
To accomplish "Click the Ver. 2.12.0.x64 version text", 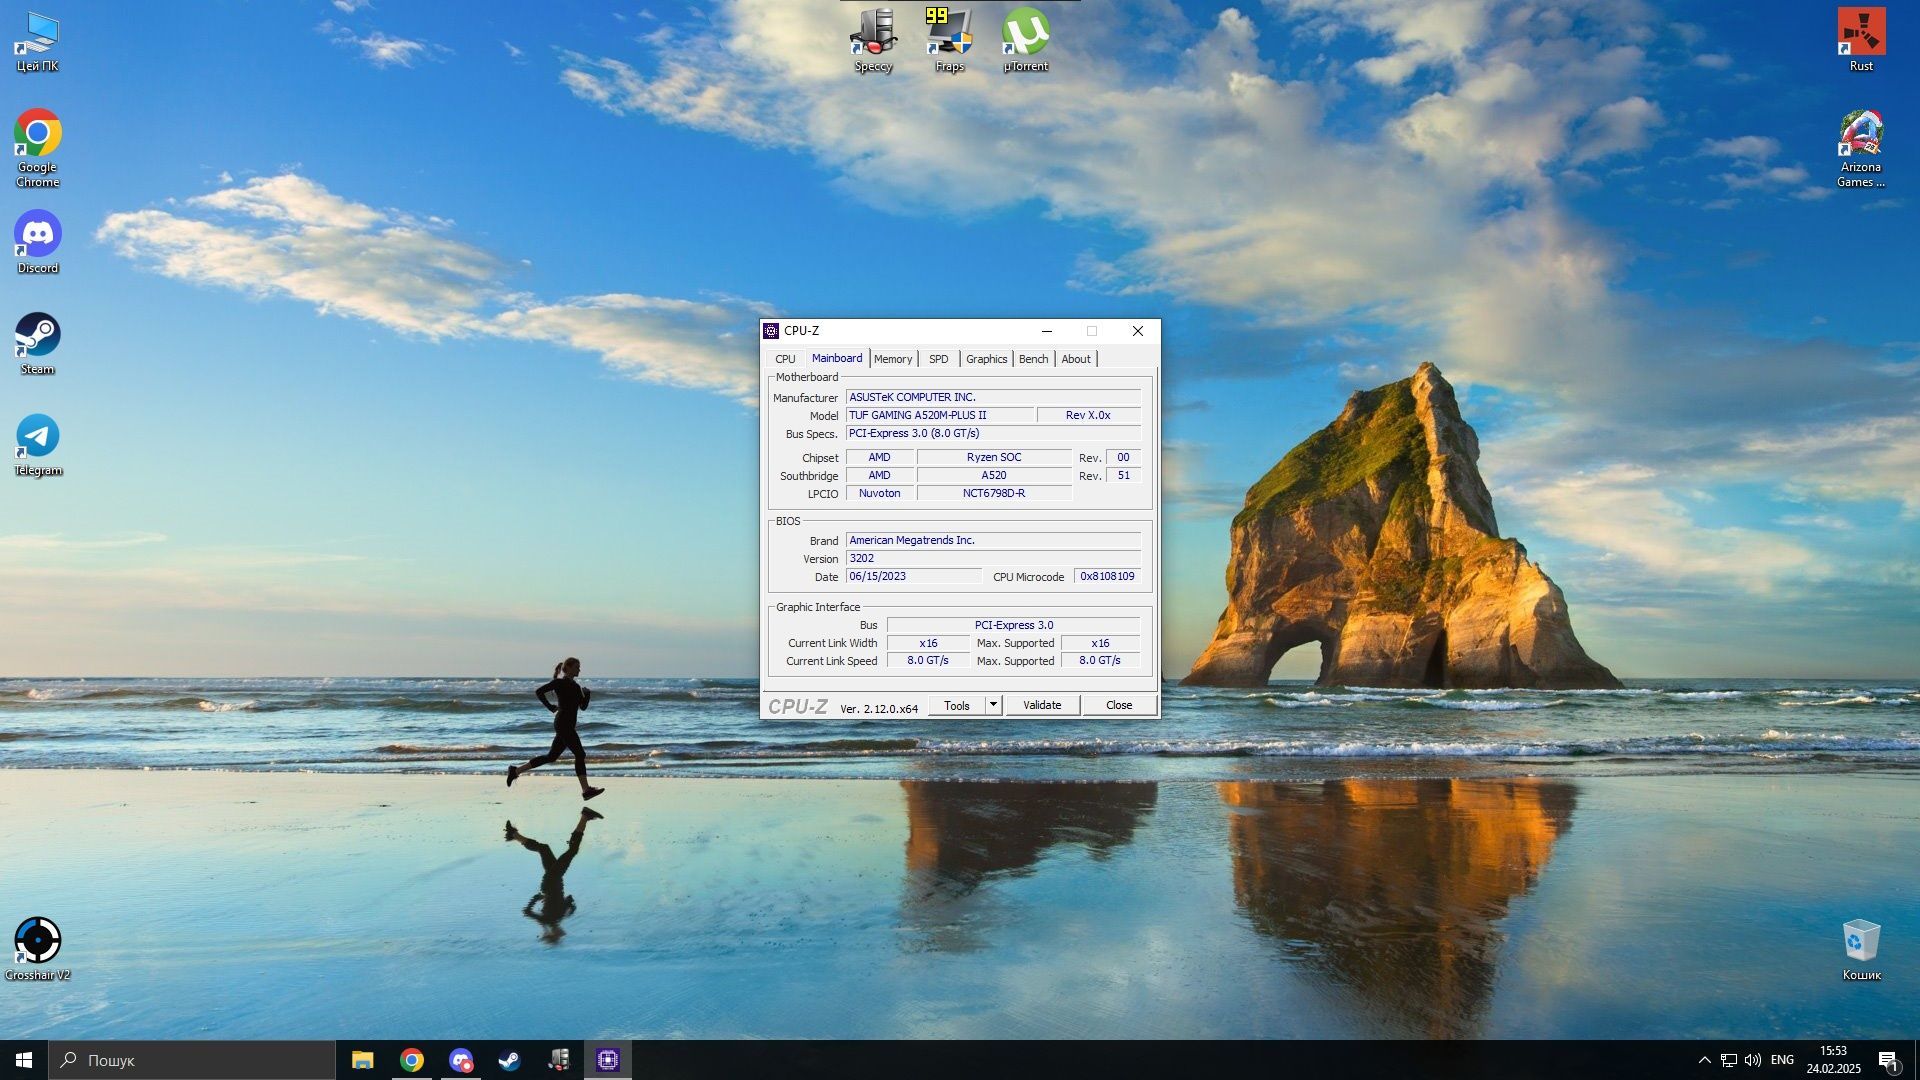I will 879,708.
